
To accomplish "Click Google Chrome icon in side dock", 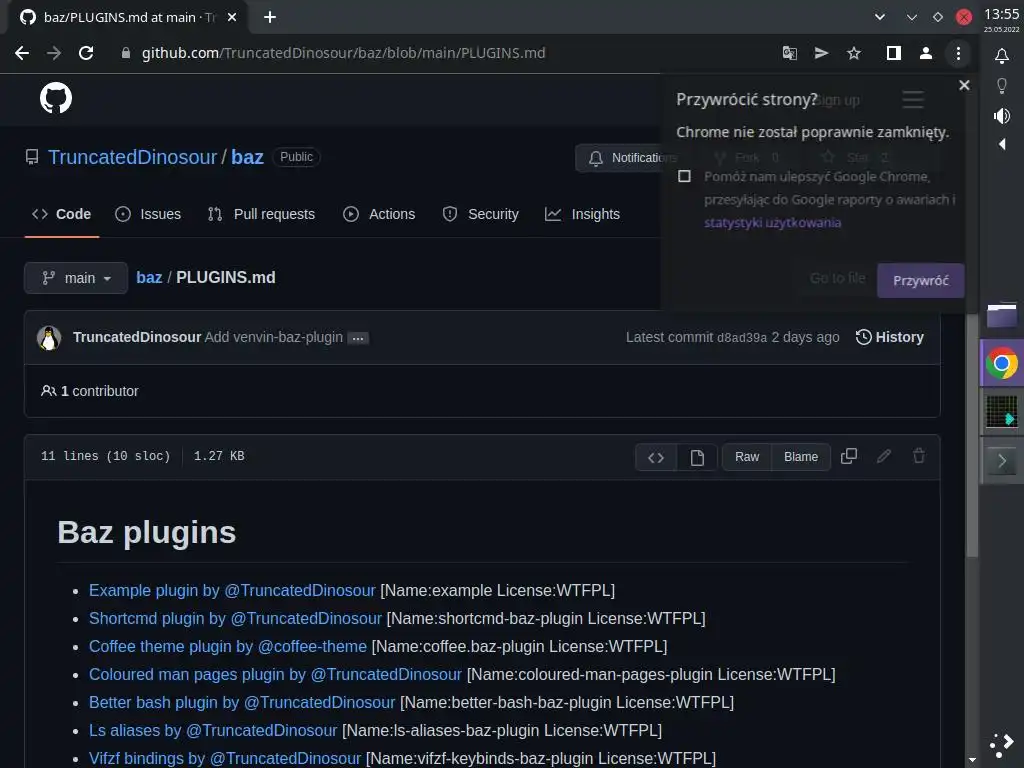I will pos(1001,363).
